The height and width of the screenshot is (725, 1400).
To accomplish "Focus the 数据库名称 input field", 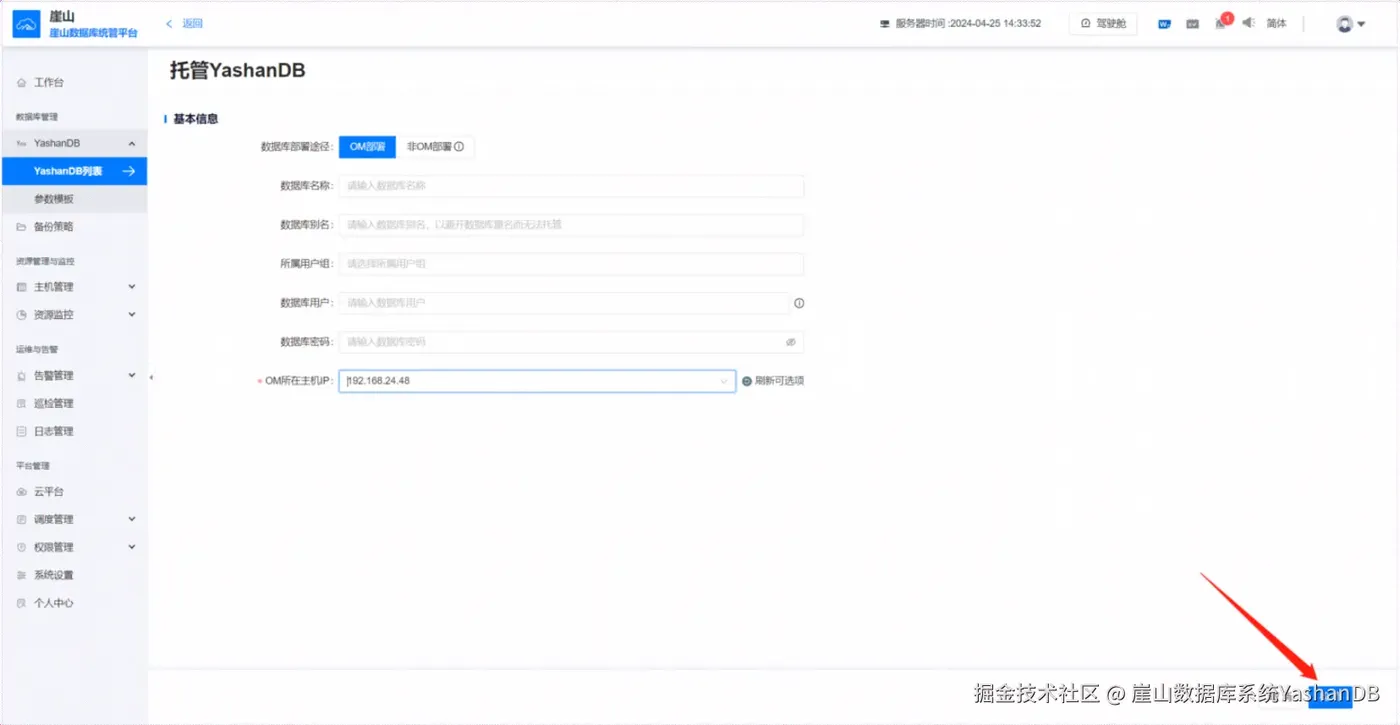I will [x=571, y=186].
